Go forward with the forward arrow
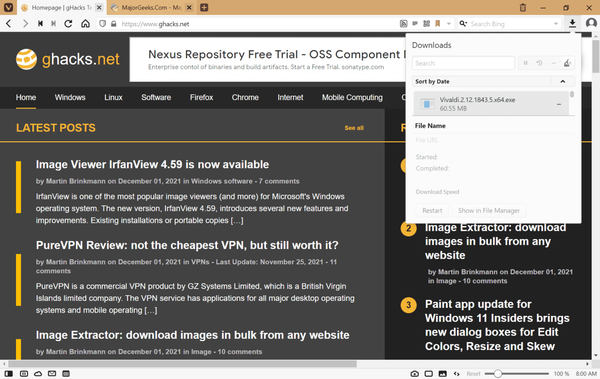Screen dimensions: 600x379 [25, 24]
